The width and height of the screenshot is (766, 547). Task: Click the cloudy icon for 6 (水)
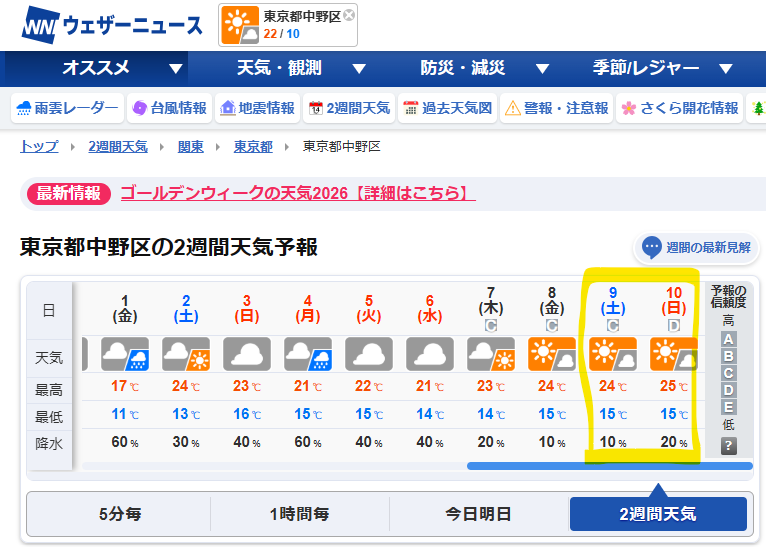click(x=430, y=354)
